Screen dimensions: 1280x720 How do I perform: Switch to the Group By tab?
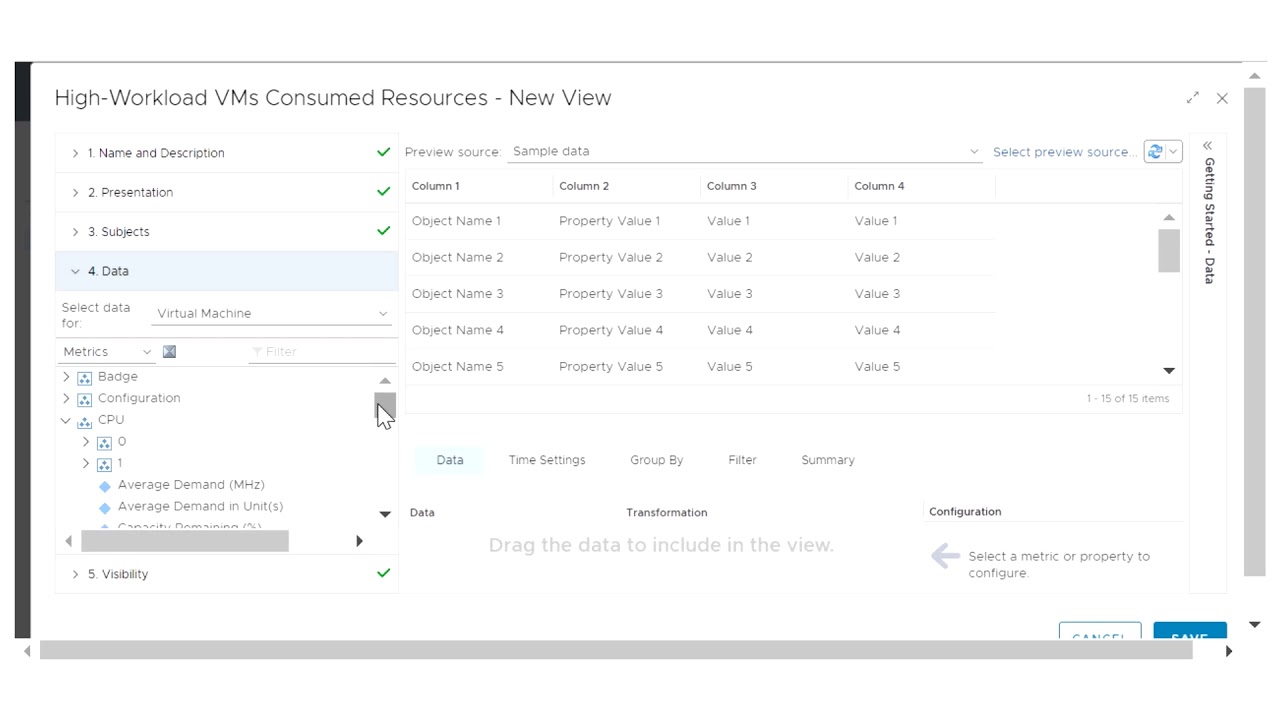(x=656, y=460)
